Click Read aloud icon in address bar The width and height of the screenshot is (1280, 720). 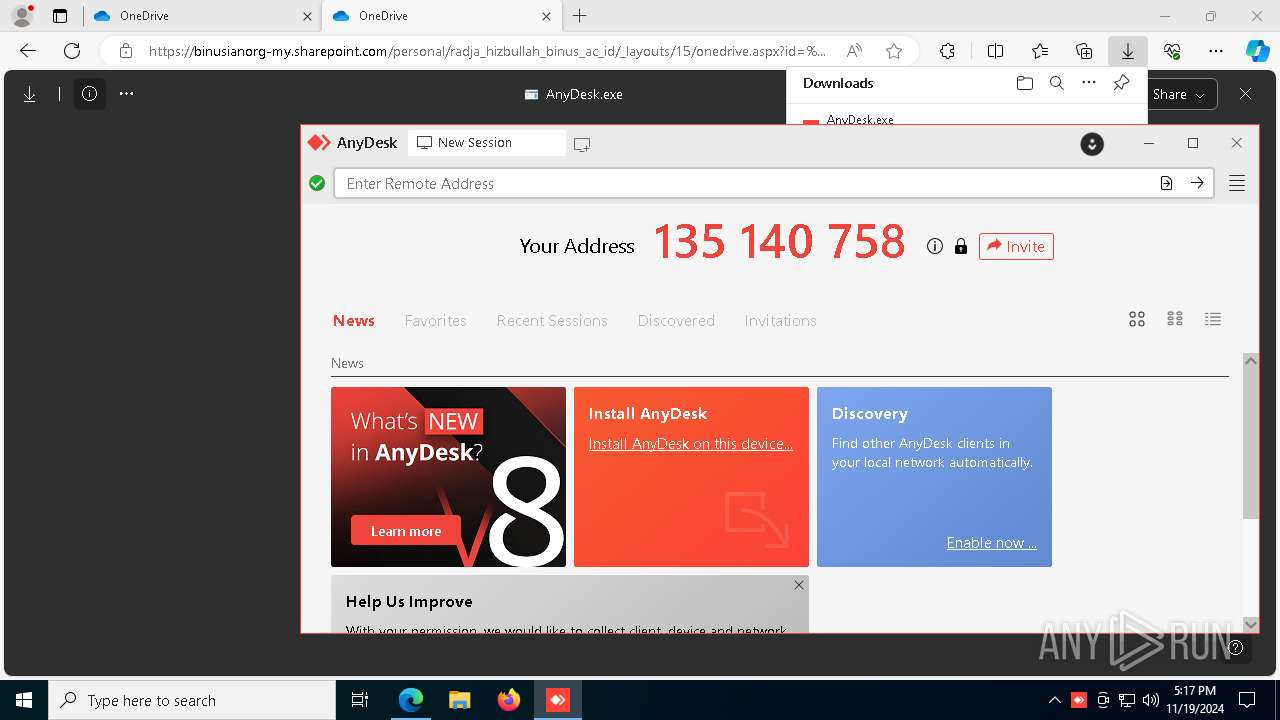coord(854,51)
